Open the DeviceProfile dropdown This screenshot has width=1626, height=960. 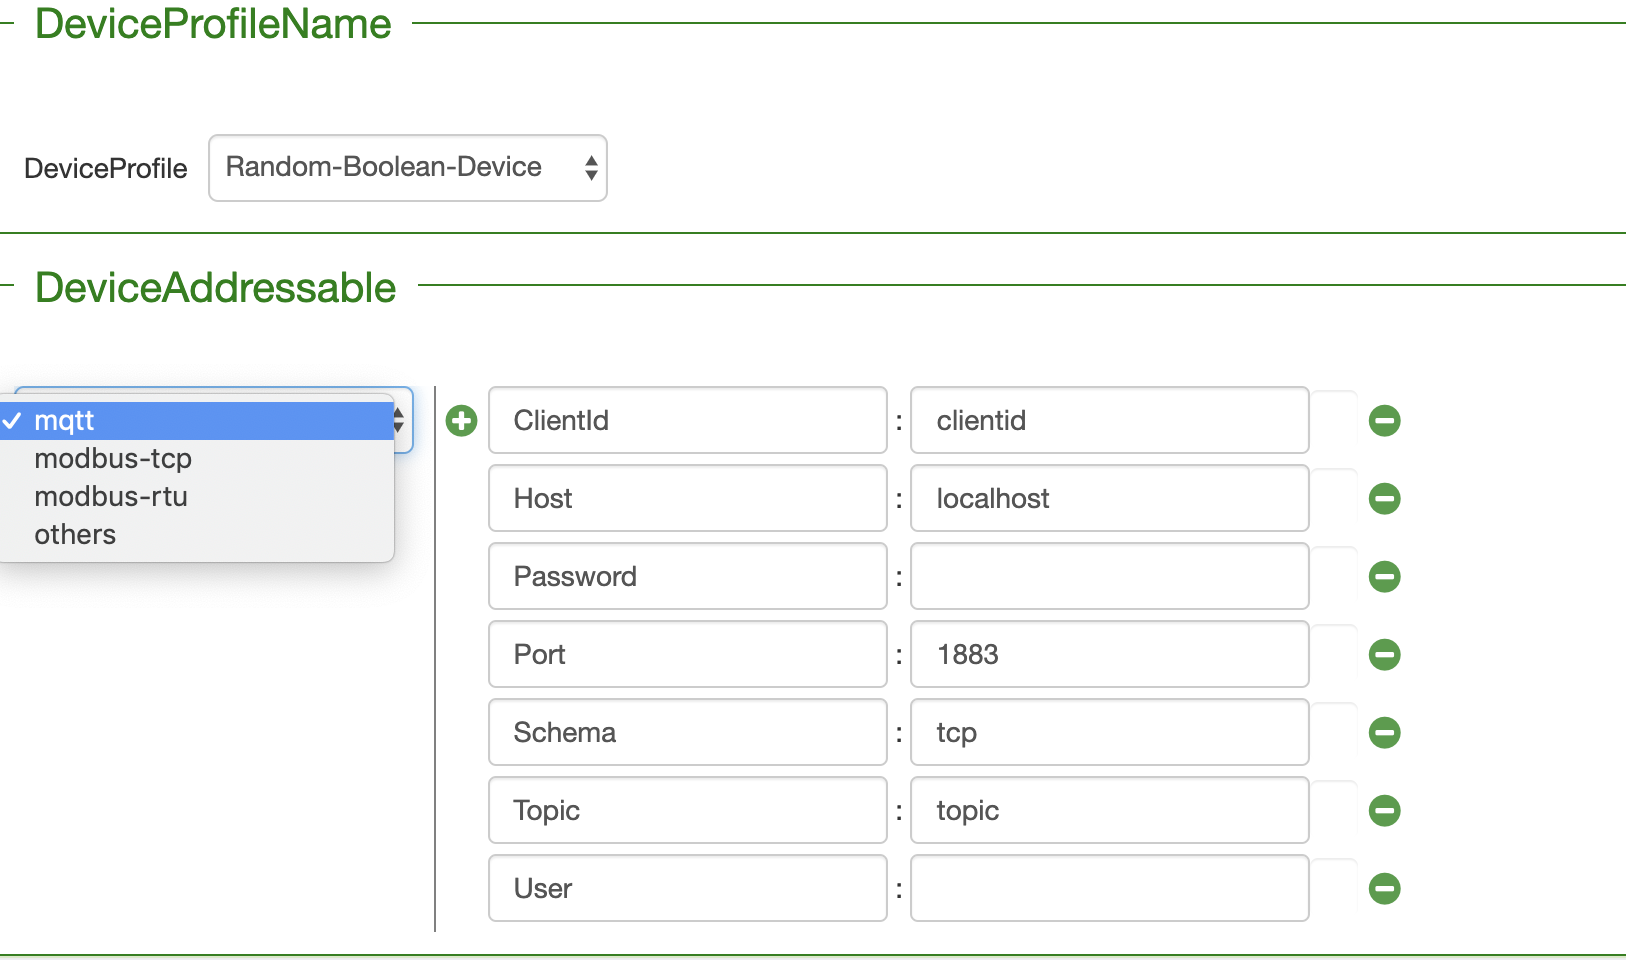tap(407, 167)
